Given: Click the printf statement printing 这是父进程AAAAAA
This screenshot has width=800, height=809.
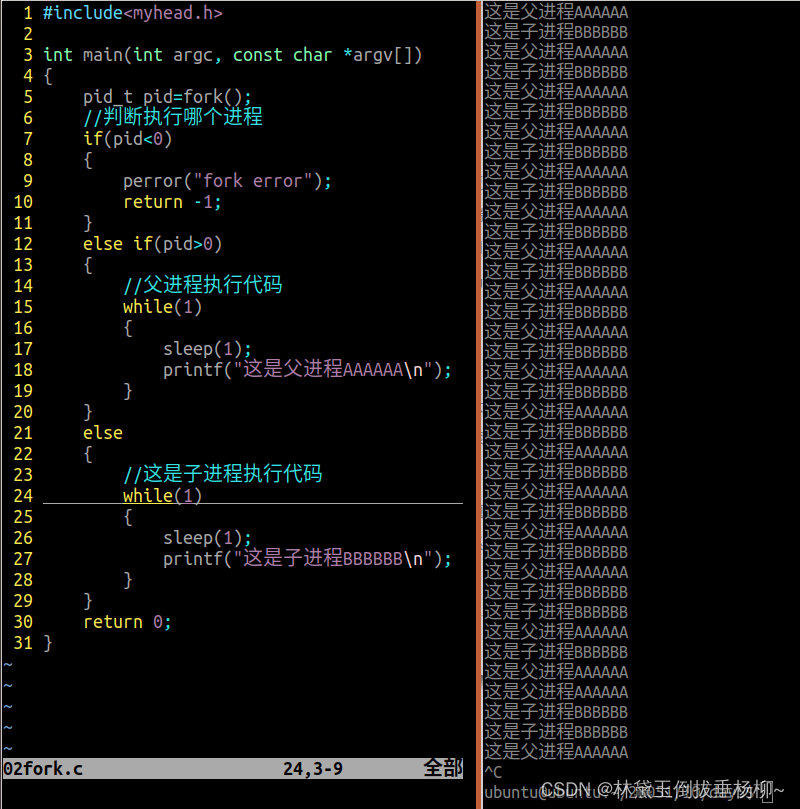Looking at the screenshot, I should coord(290,370).
